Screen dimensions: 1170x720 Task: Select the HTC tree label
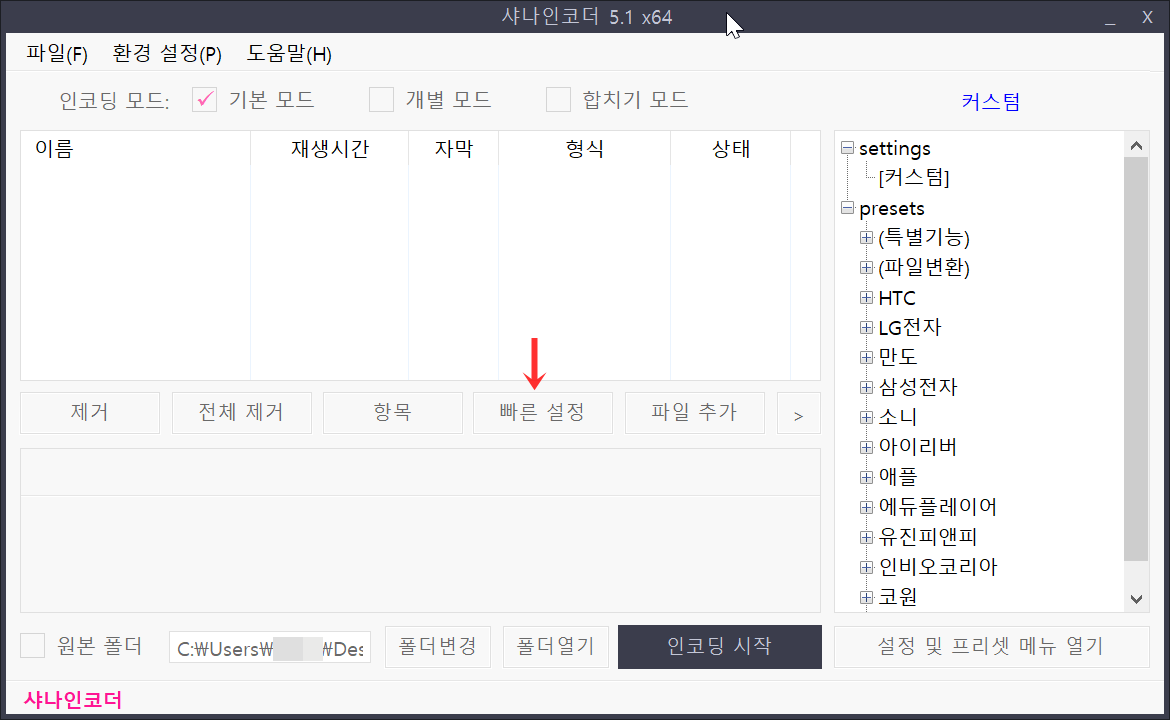coord(897,298)
